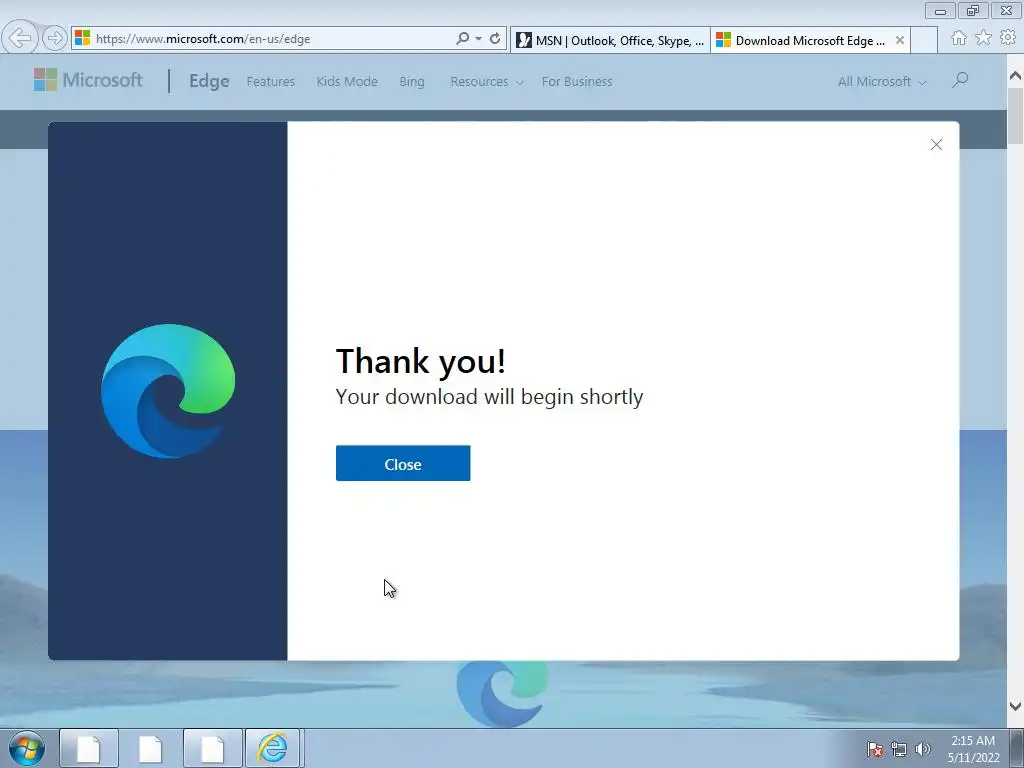
Task: Click the browser Back arrow button
Action: (x=20, y=38)
